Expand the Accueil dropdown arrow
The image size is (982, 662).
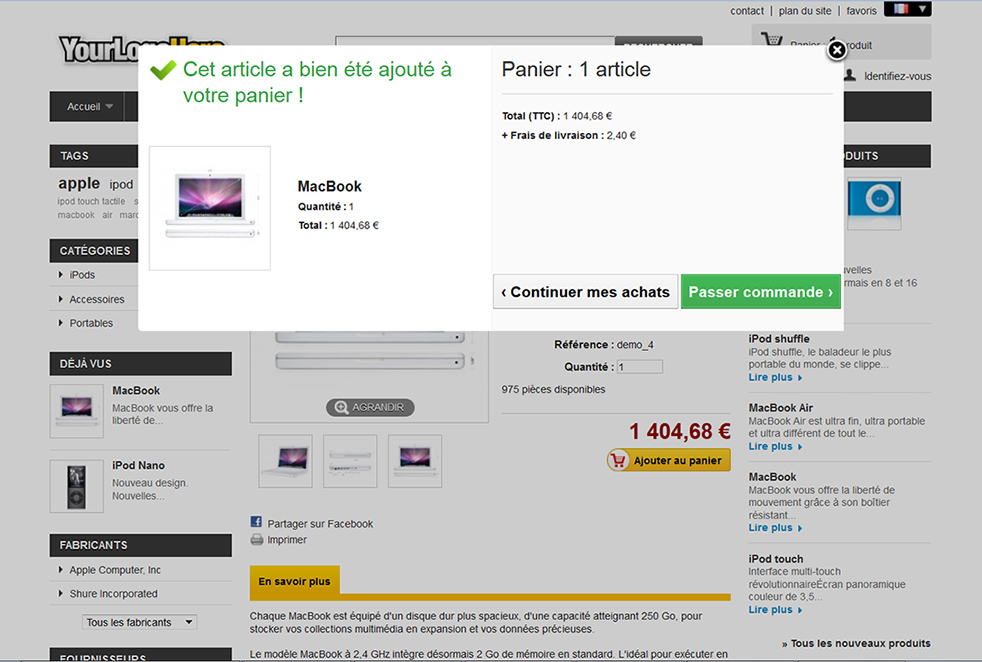[110, 106]
